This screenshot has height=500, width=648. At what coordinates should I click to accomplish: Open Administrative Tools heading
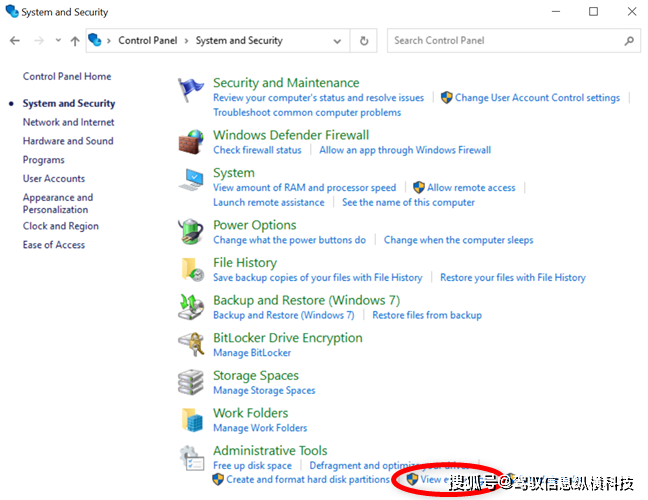(x=270, y=451)
